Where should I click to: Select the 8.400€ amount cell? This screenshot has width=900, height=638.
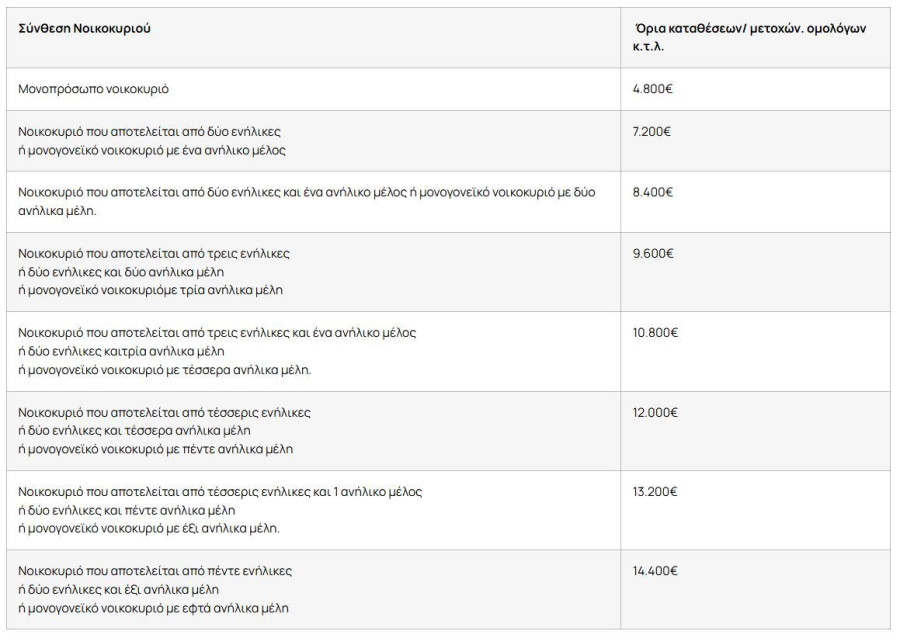[653, 192]
